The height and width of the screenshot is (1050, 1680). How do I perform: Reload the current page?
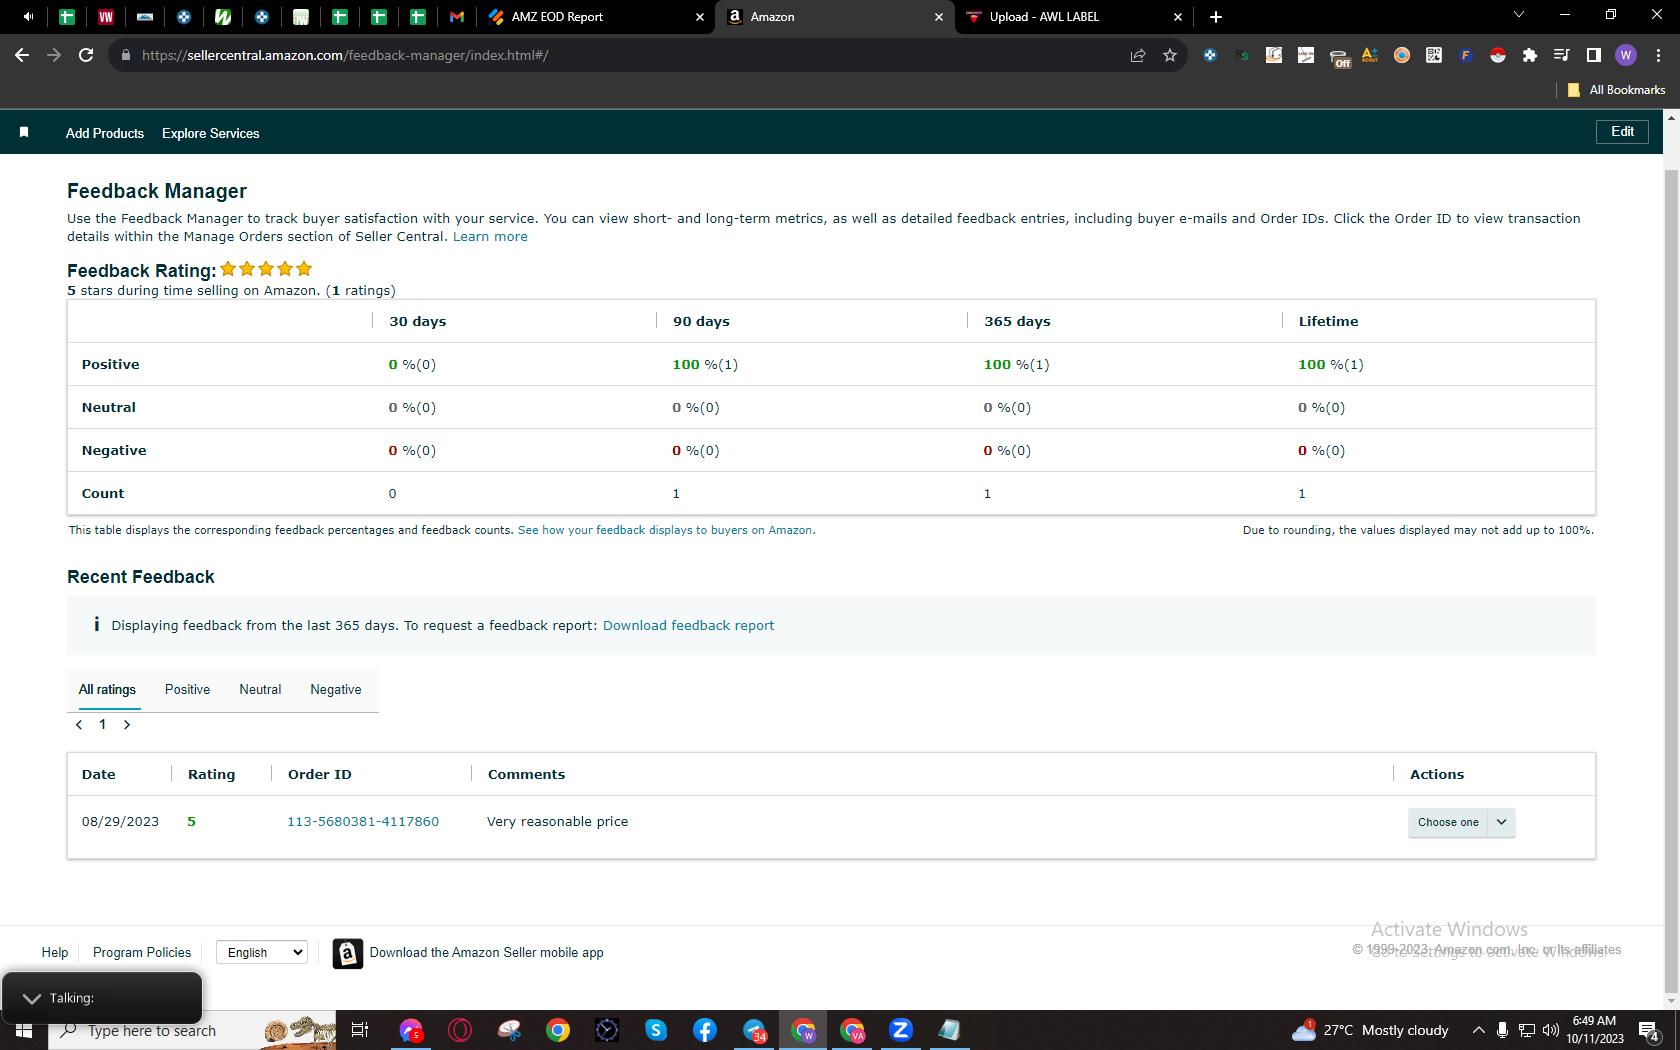point(86,55)
